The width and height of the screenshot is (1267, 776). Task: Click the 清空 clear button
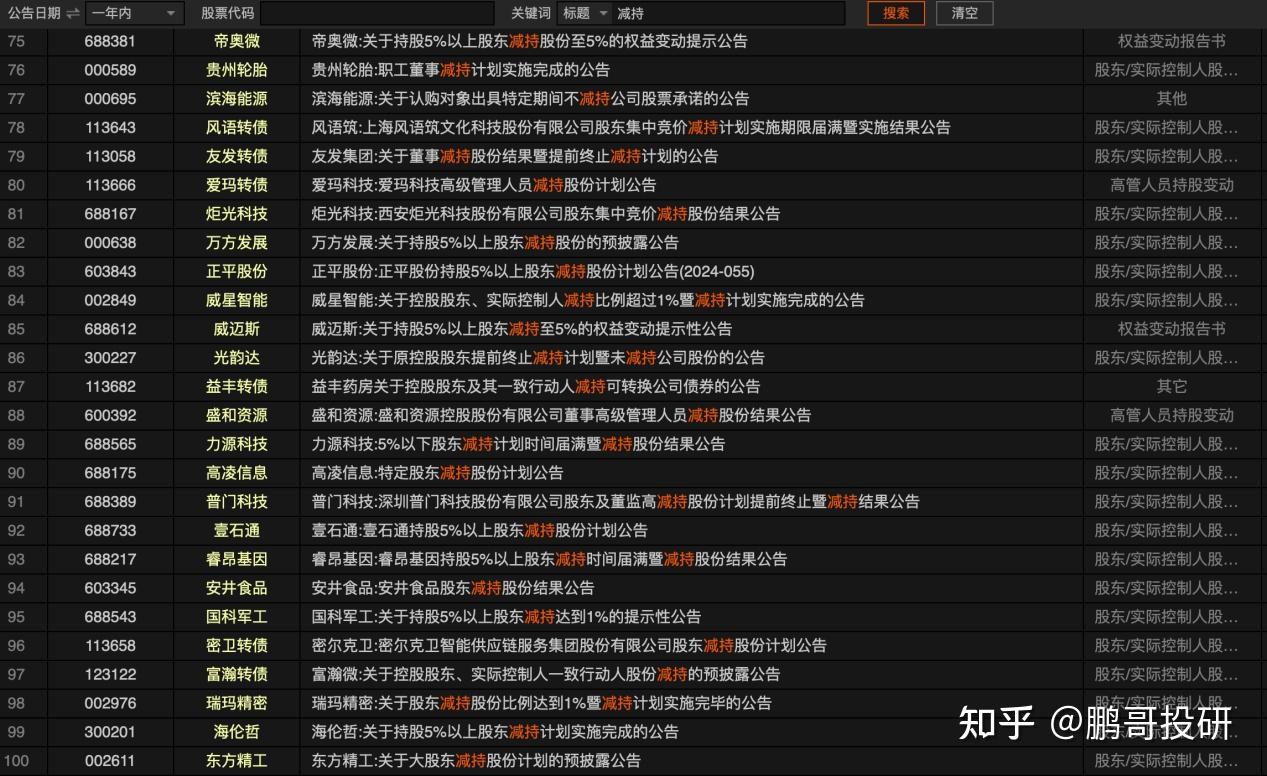pyautogui.click(x=963, y=13)
